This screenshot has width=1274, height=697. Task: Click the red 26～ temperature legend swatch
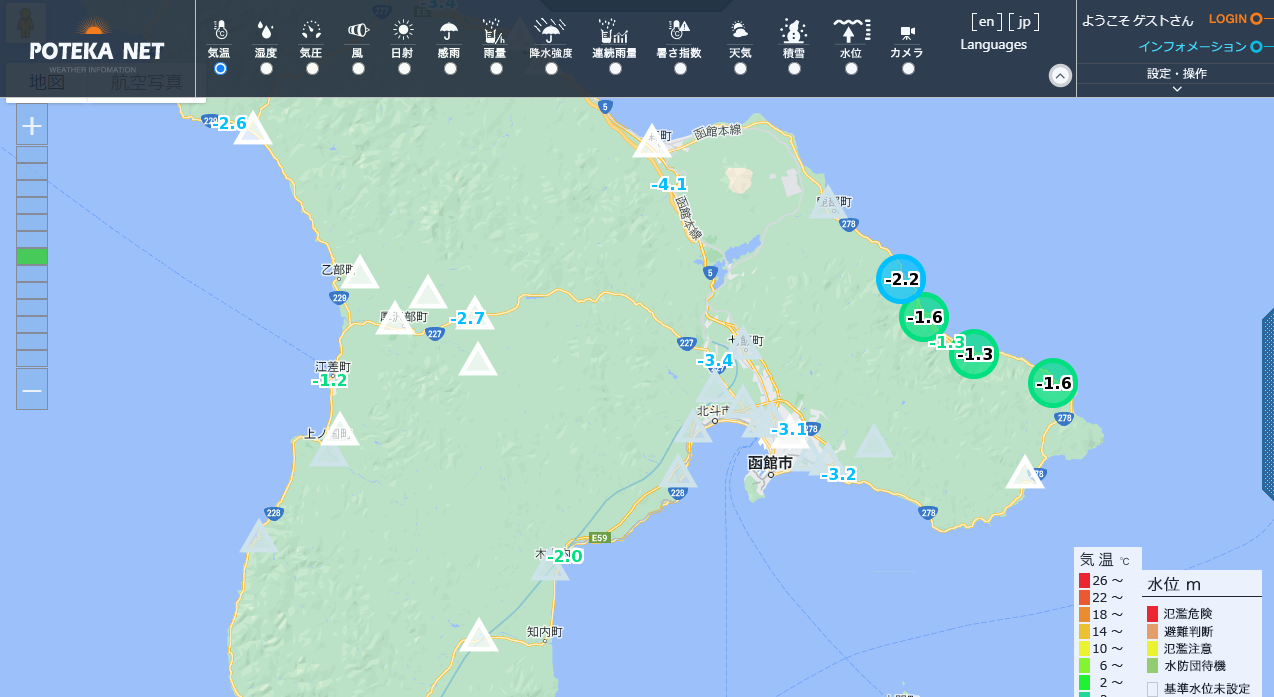tap(1084, 581)
